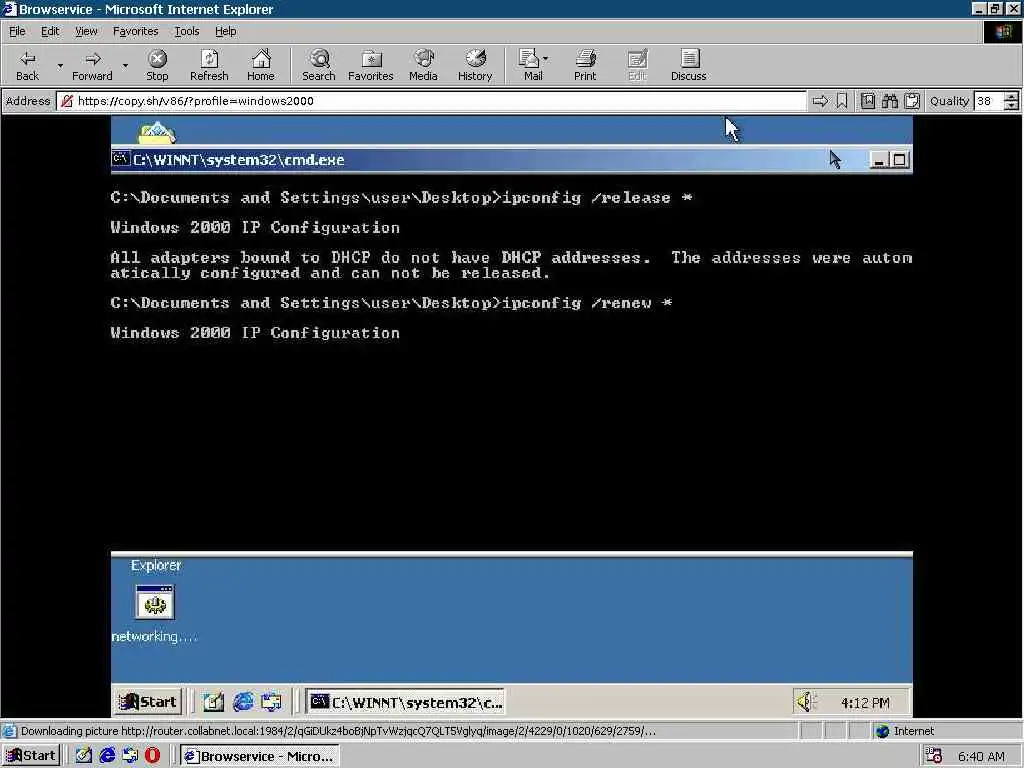Go back using the Back toolbar button
This screenshot has width=1024, height=768.
tap(27, 65)
